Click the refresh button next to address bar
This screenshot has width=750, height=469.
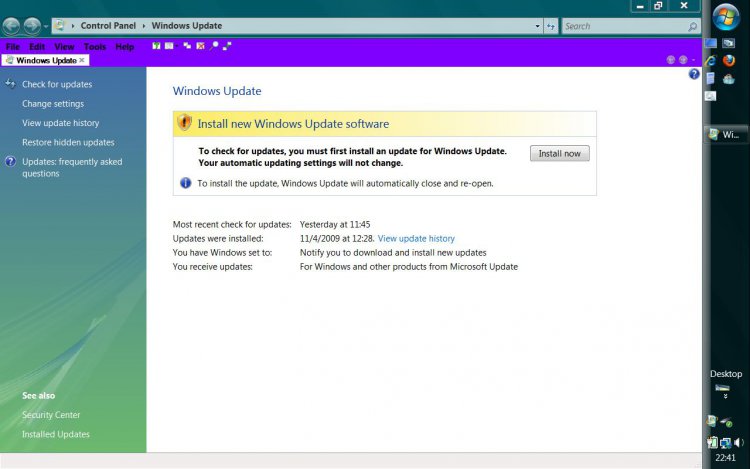click(551, 26)
